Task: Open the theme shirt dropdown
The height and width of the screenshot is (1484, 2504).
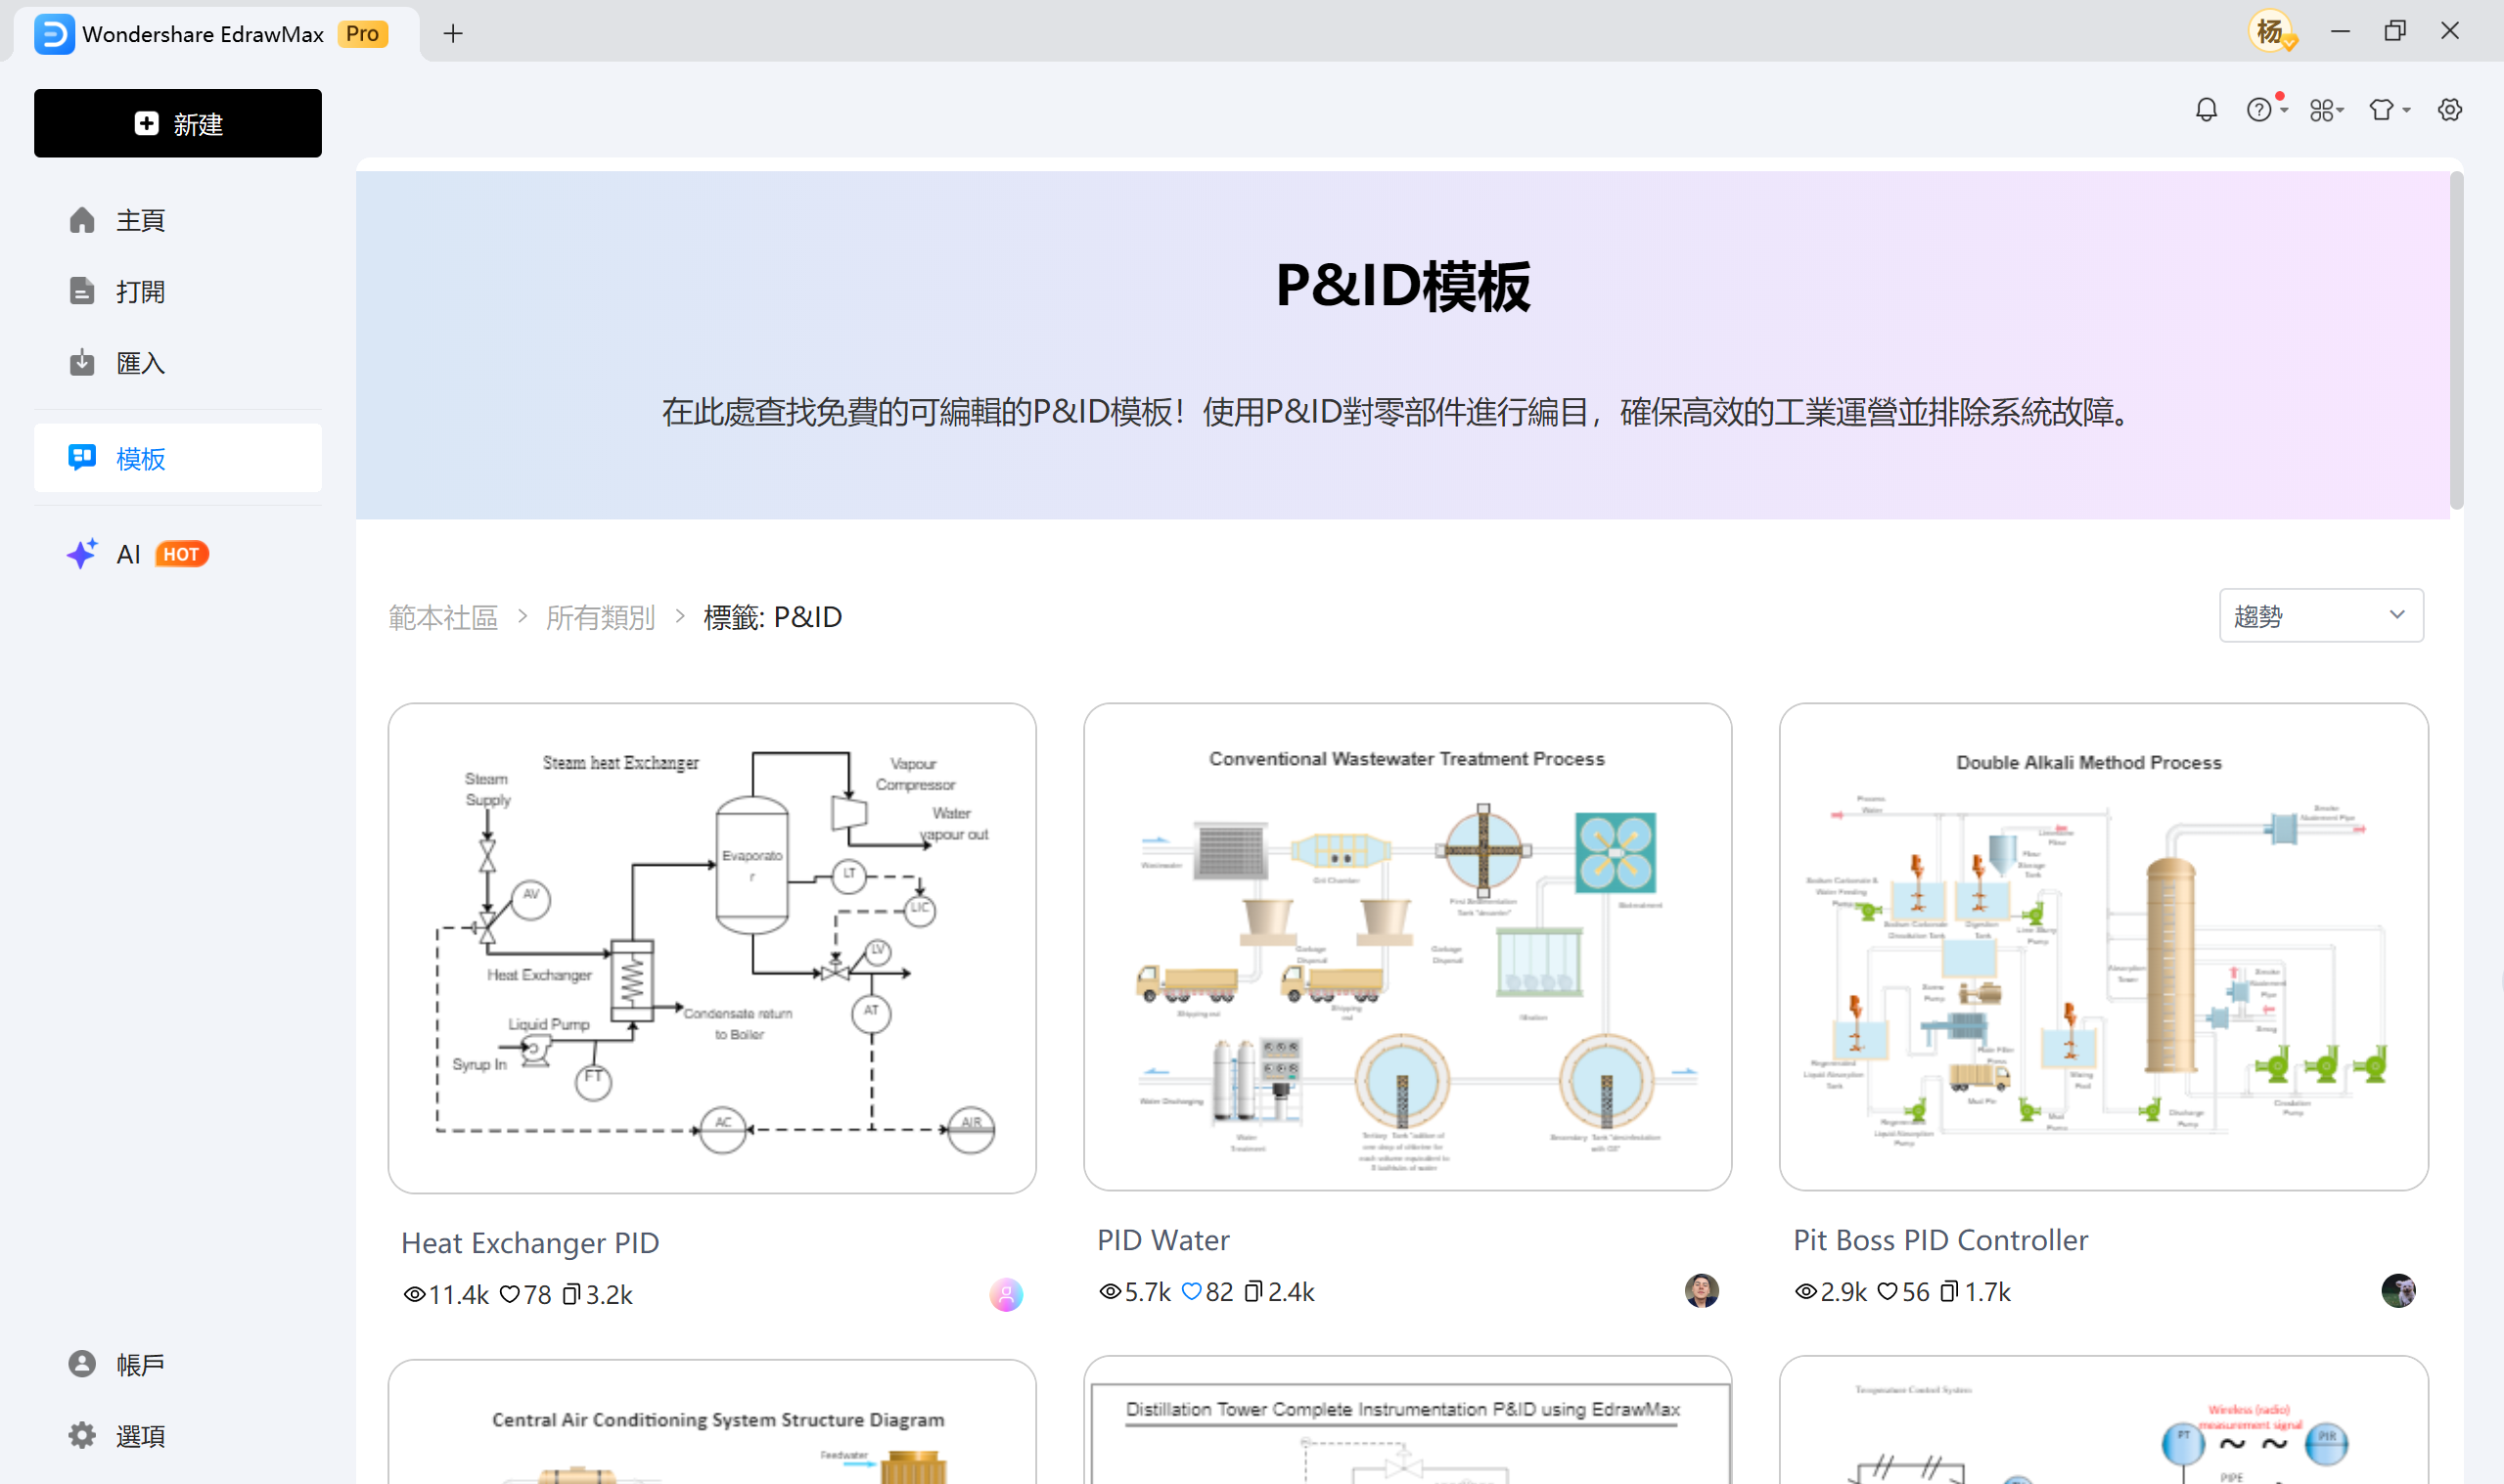Action: point(2404,110)
